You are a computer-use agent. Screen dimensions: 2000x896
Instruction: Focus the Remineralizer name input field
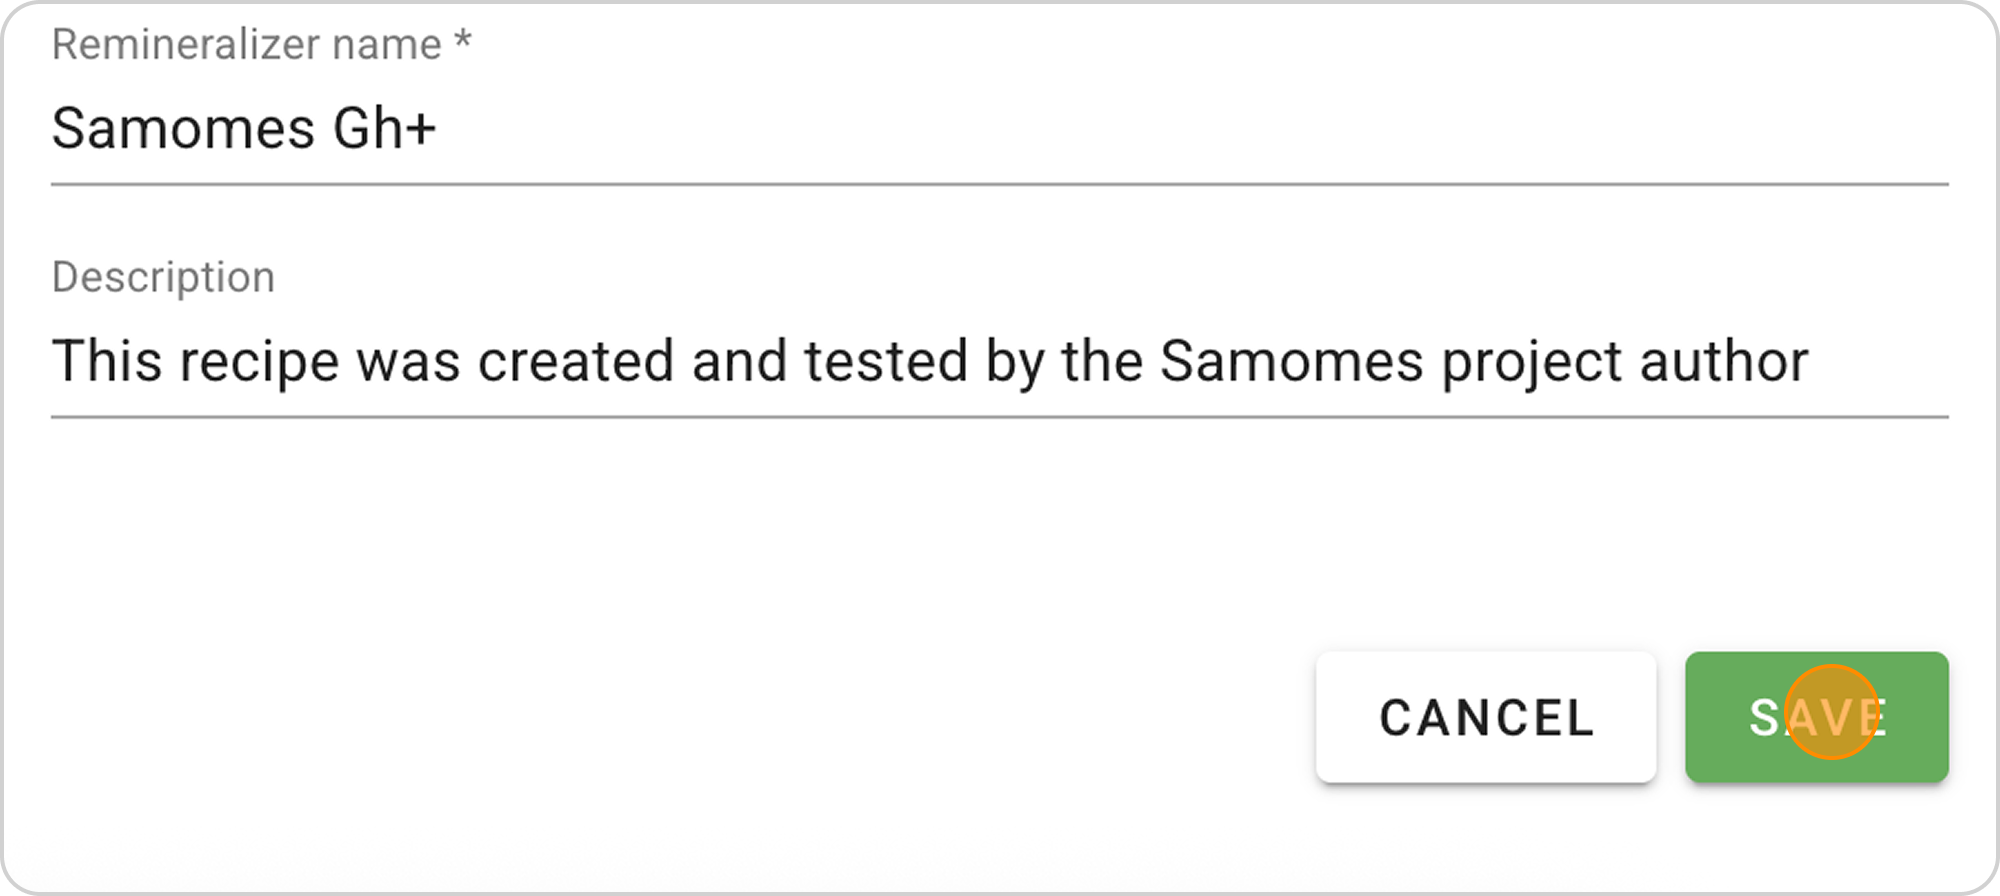(1000, 130)
